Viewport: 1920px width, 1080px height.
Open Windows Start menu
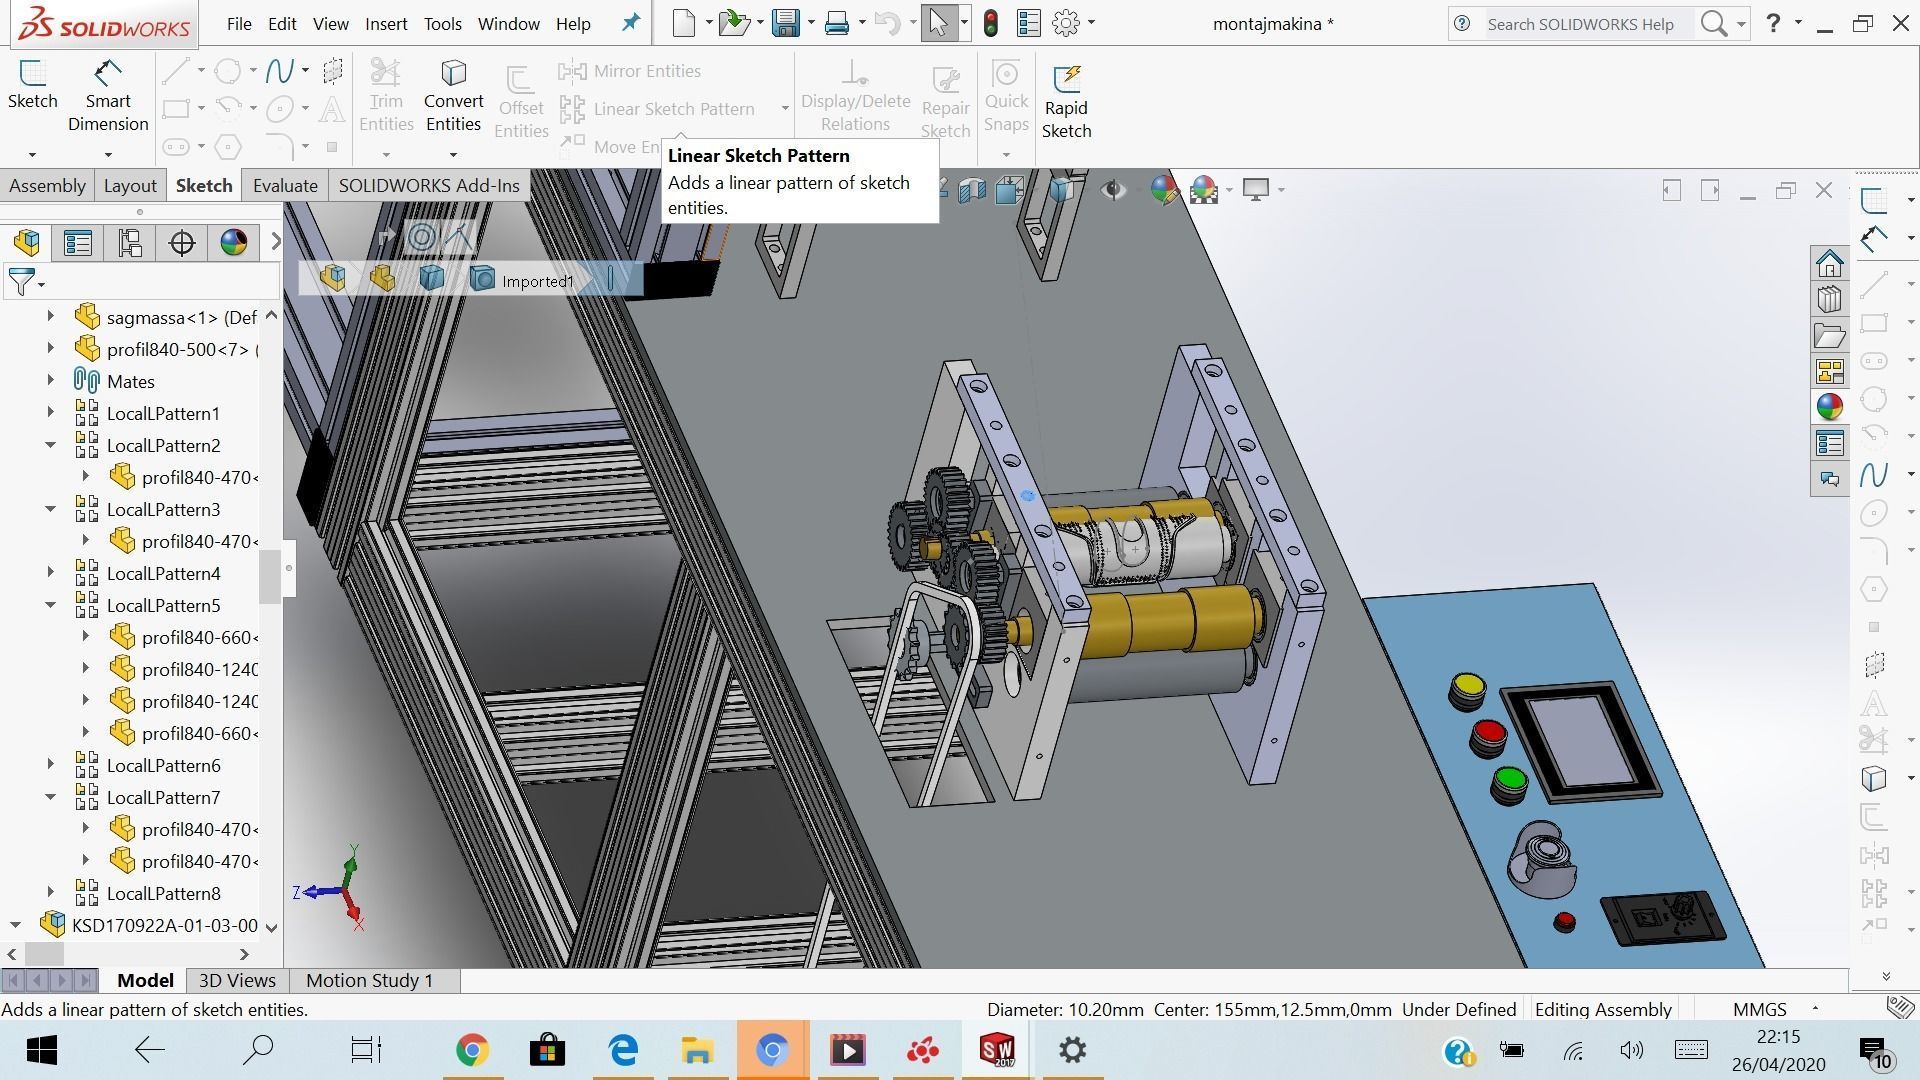coord(41,1050)
